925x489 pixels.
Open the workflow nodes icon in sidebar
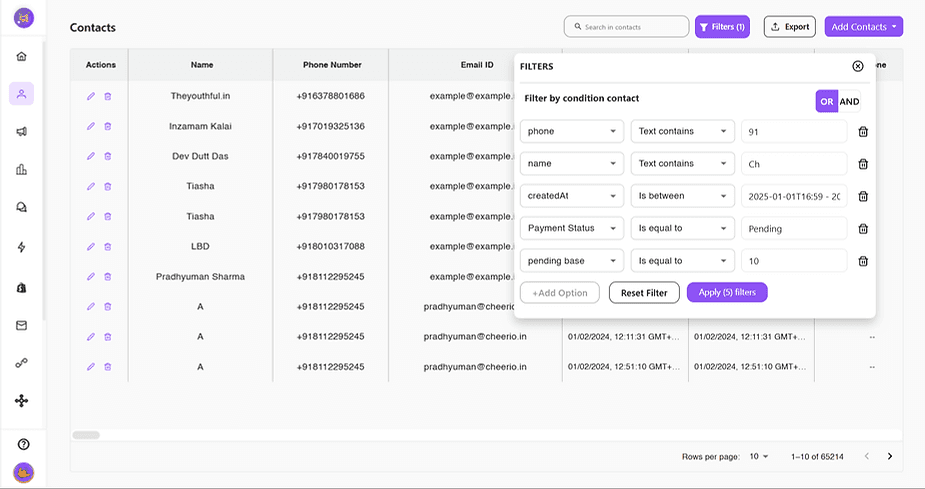(21, 401)
